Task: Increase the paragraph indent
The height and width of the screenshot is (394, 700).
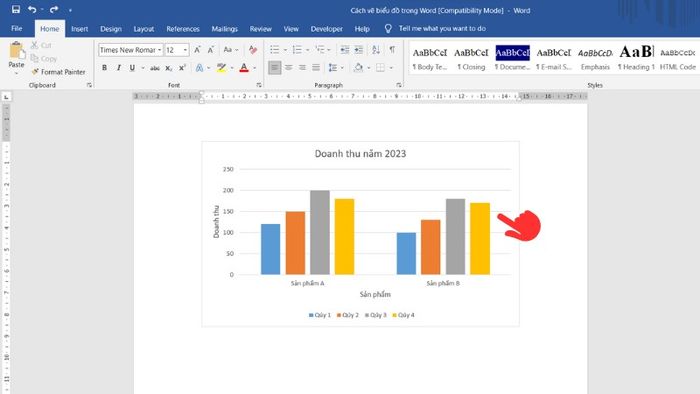Action: (x=358, y=50)
